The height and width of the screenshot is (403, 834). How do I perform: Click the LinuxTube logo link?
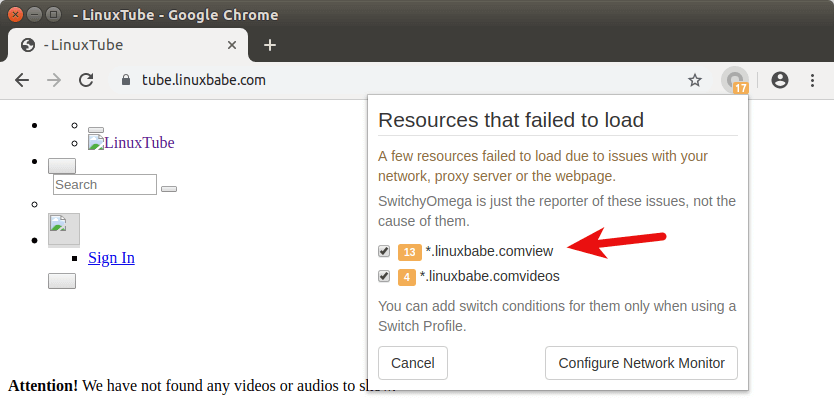(x=131, y=143)
